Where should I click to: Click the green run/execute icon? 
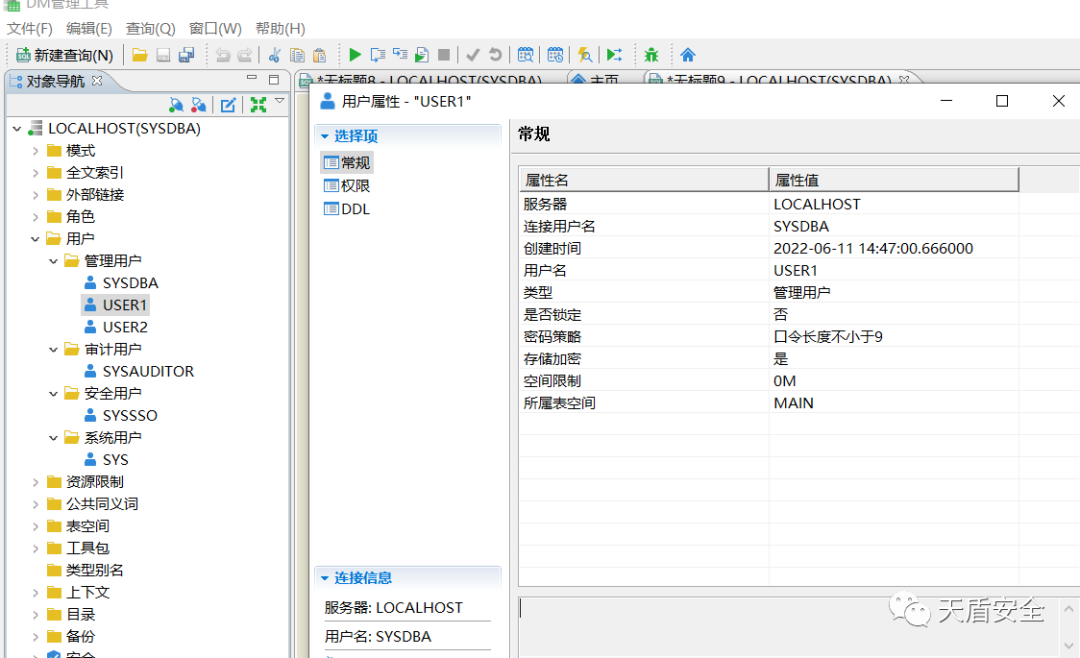[x=355, y=55]
